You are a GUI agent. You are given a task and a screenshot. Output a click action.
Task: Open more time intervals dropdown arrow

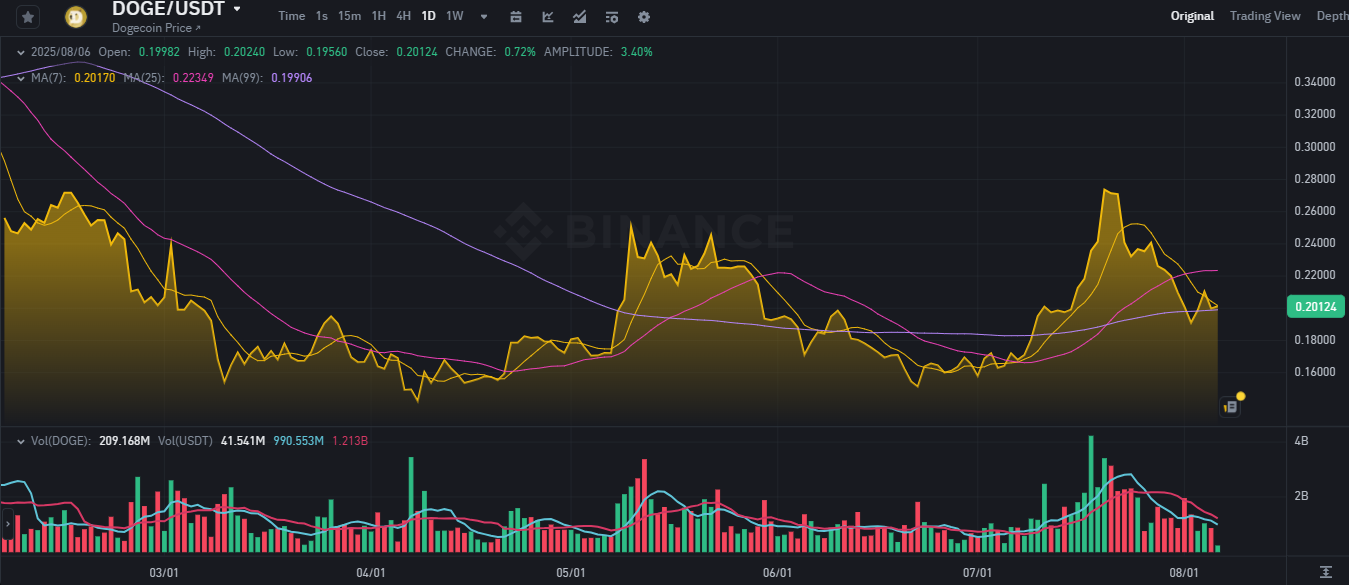[x=484, y=16]
